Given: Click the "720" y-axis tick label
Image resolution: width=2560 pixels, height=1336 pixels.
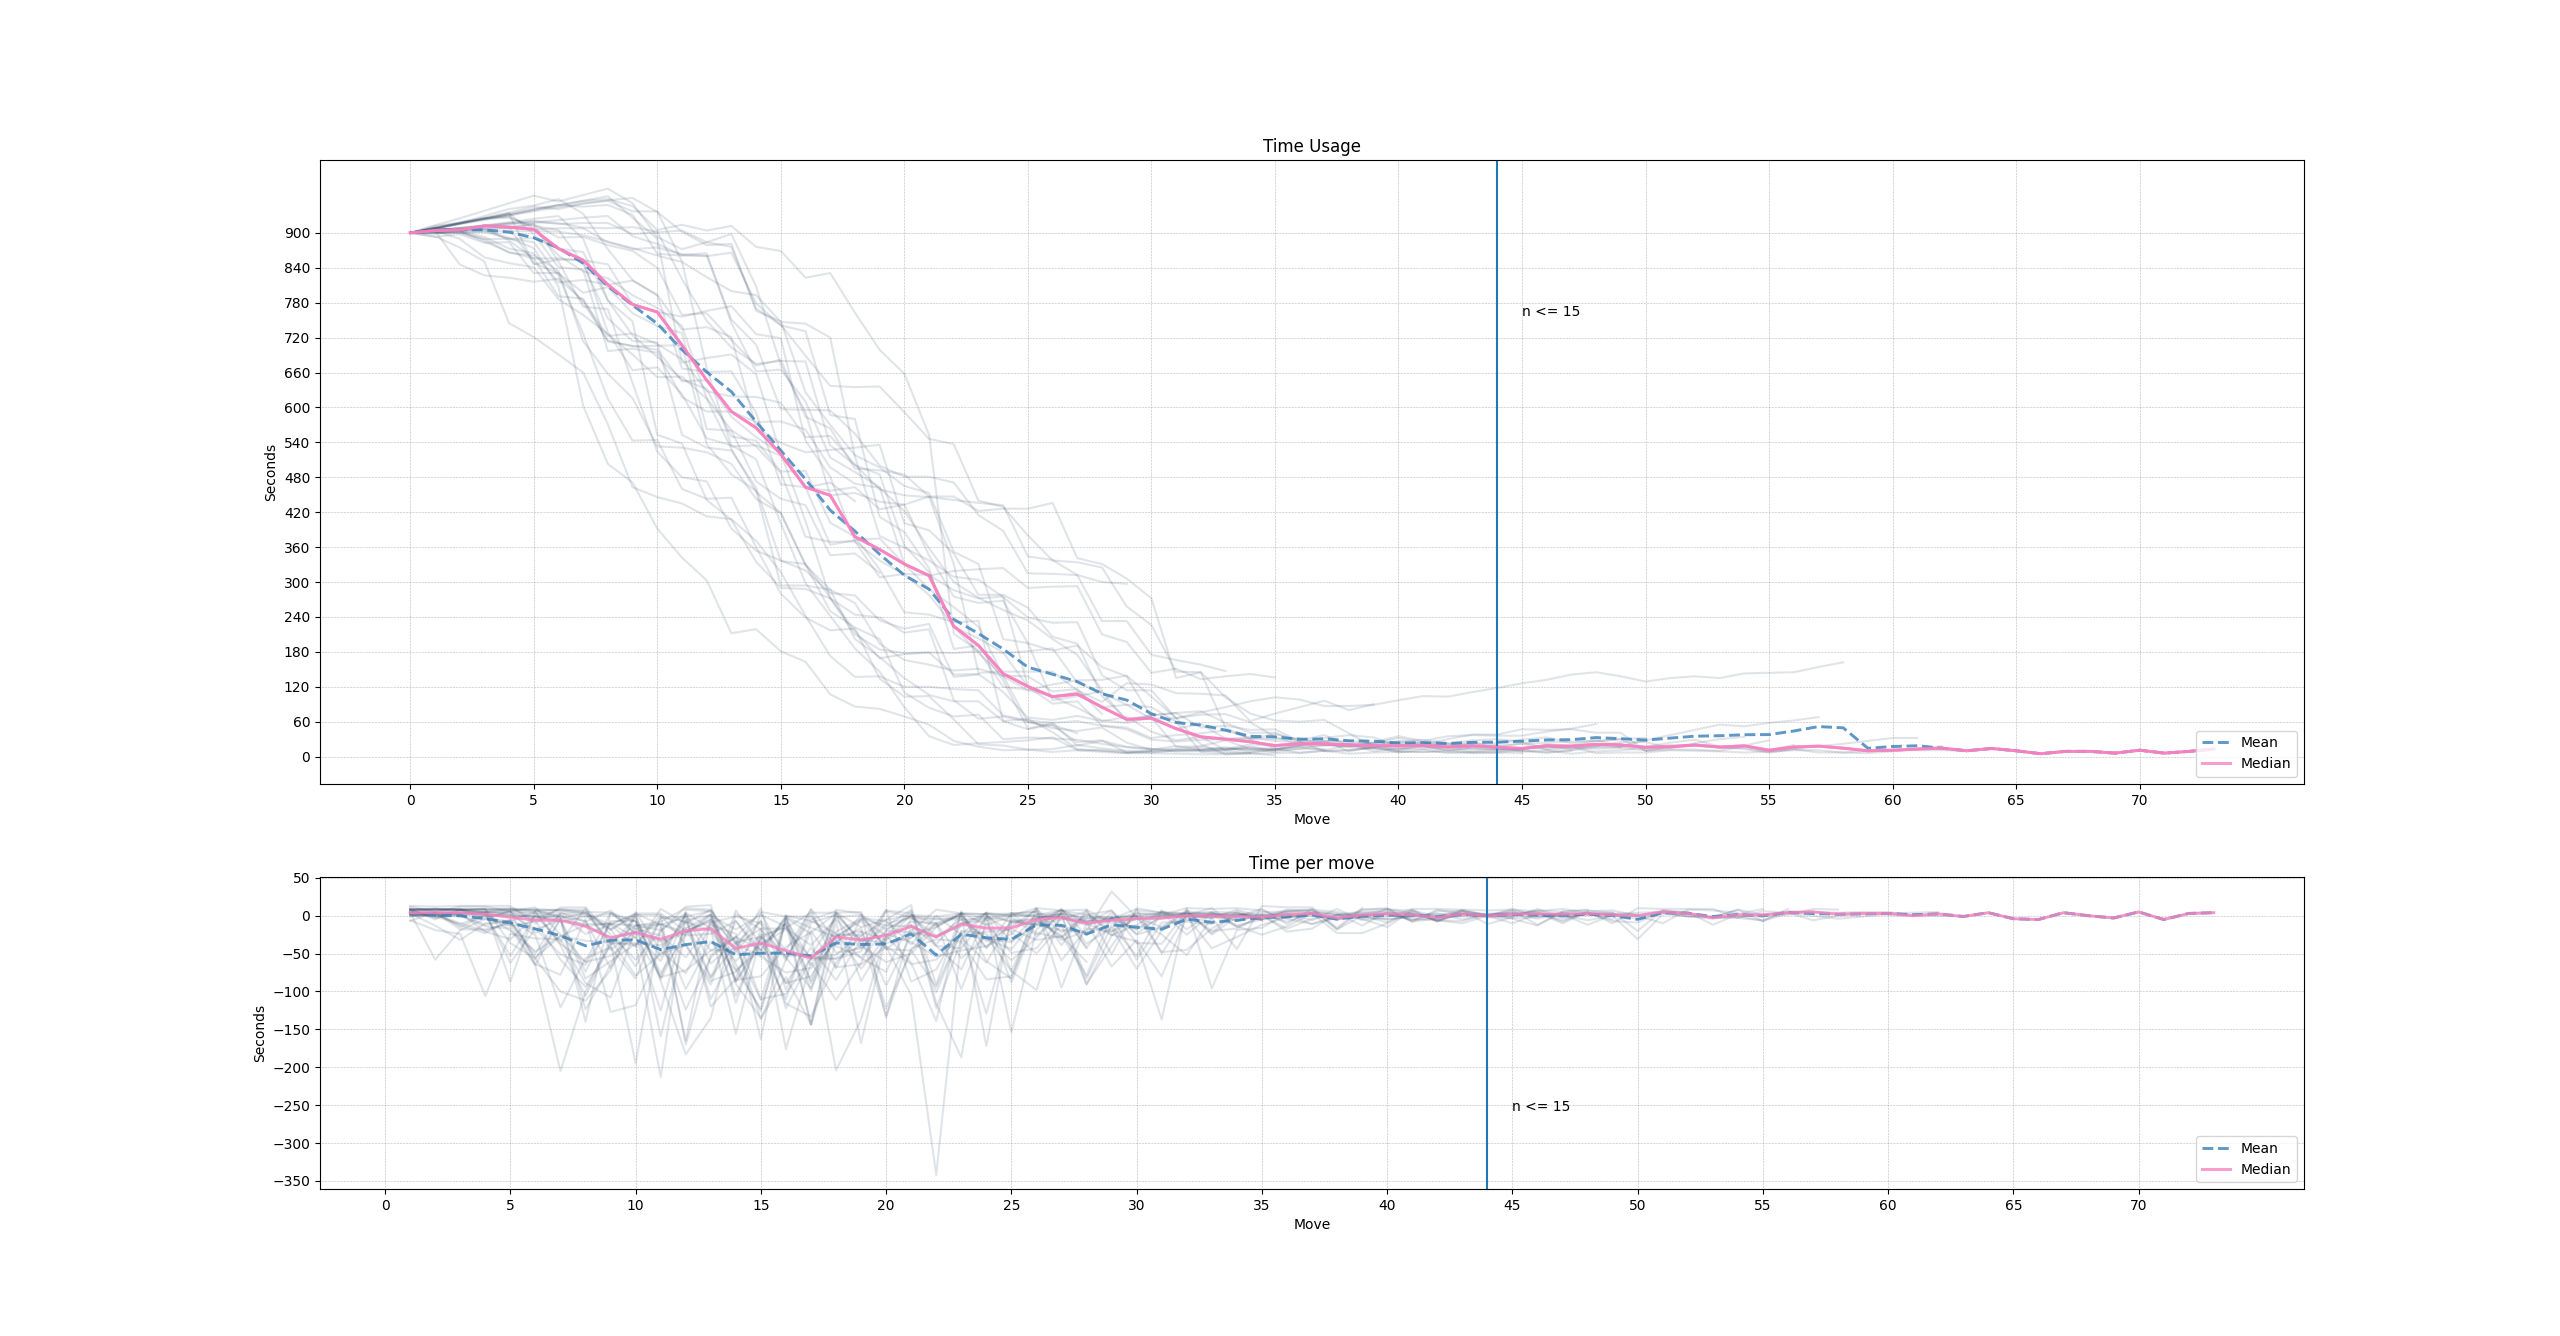Looking at the screenshot, I should 297,338.
